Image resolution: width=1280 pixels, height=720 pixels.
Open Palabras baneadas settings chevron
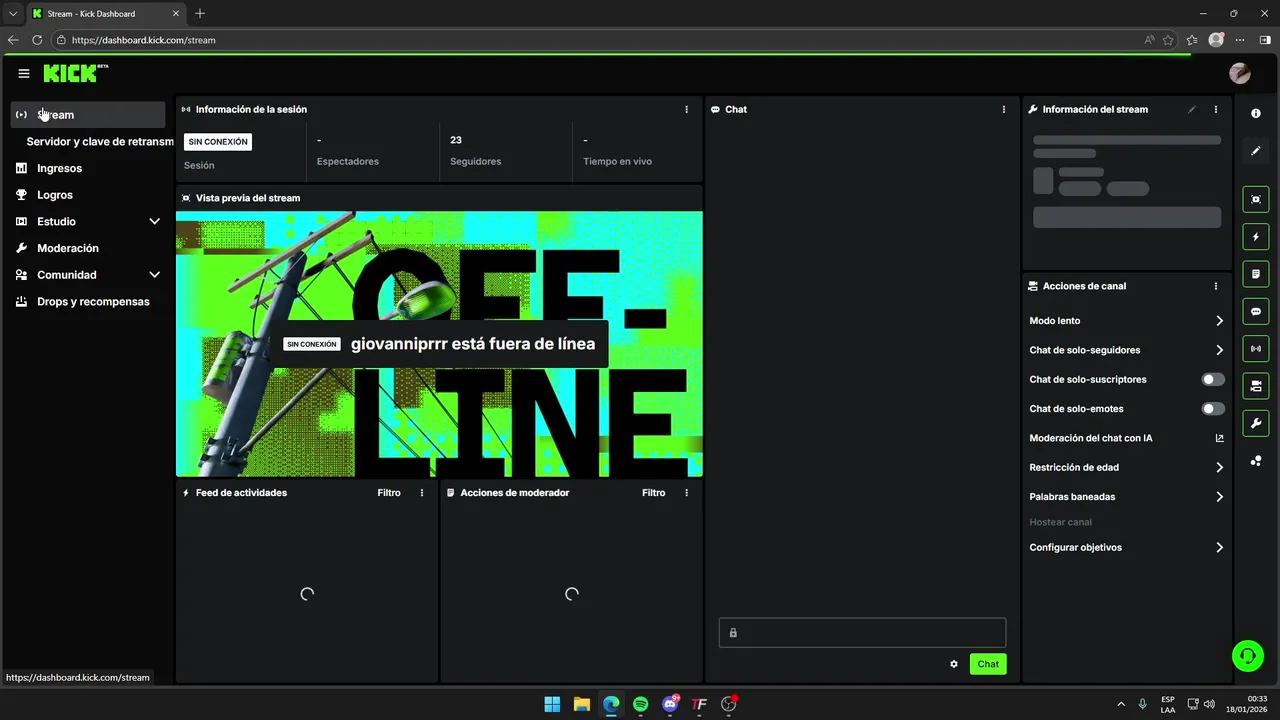pos(1219,497)
